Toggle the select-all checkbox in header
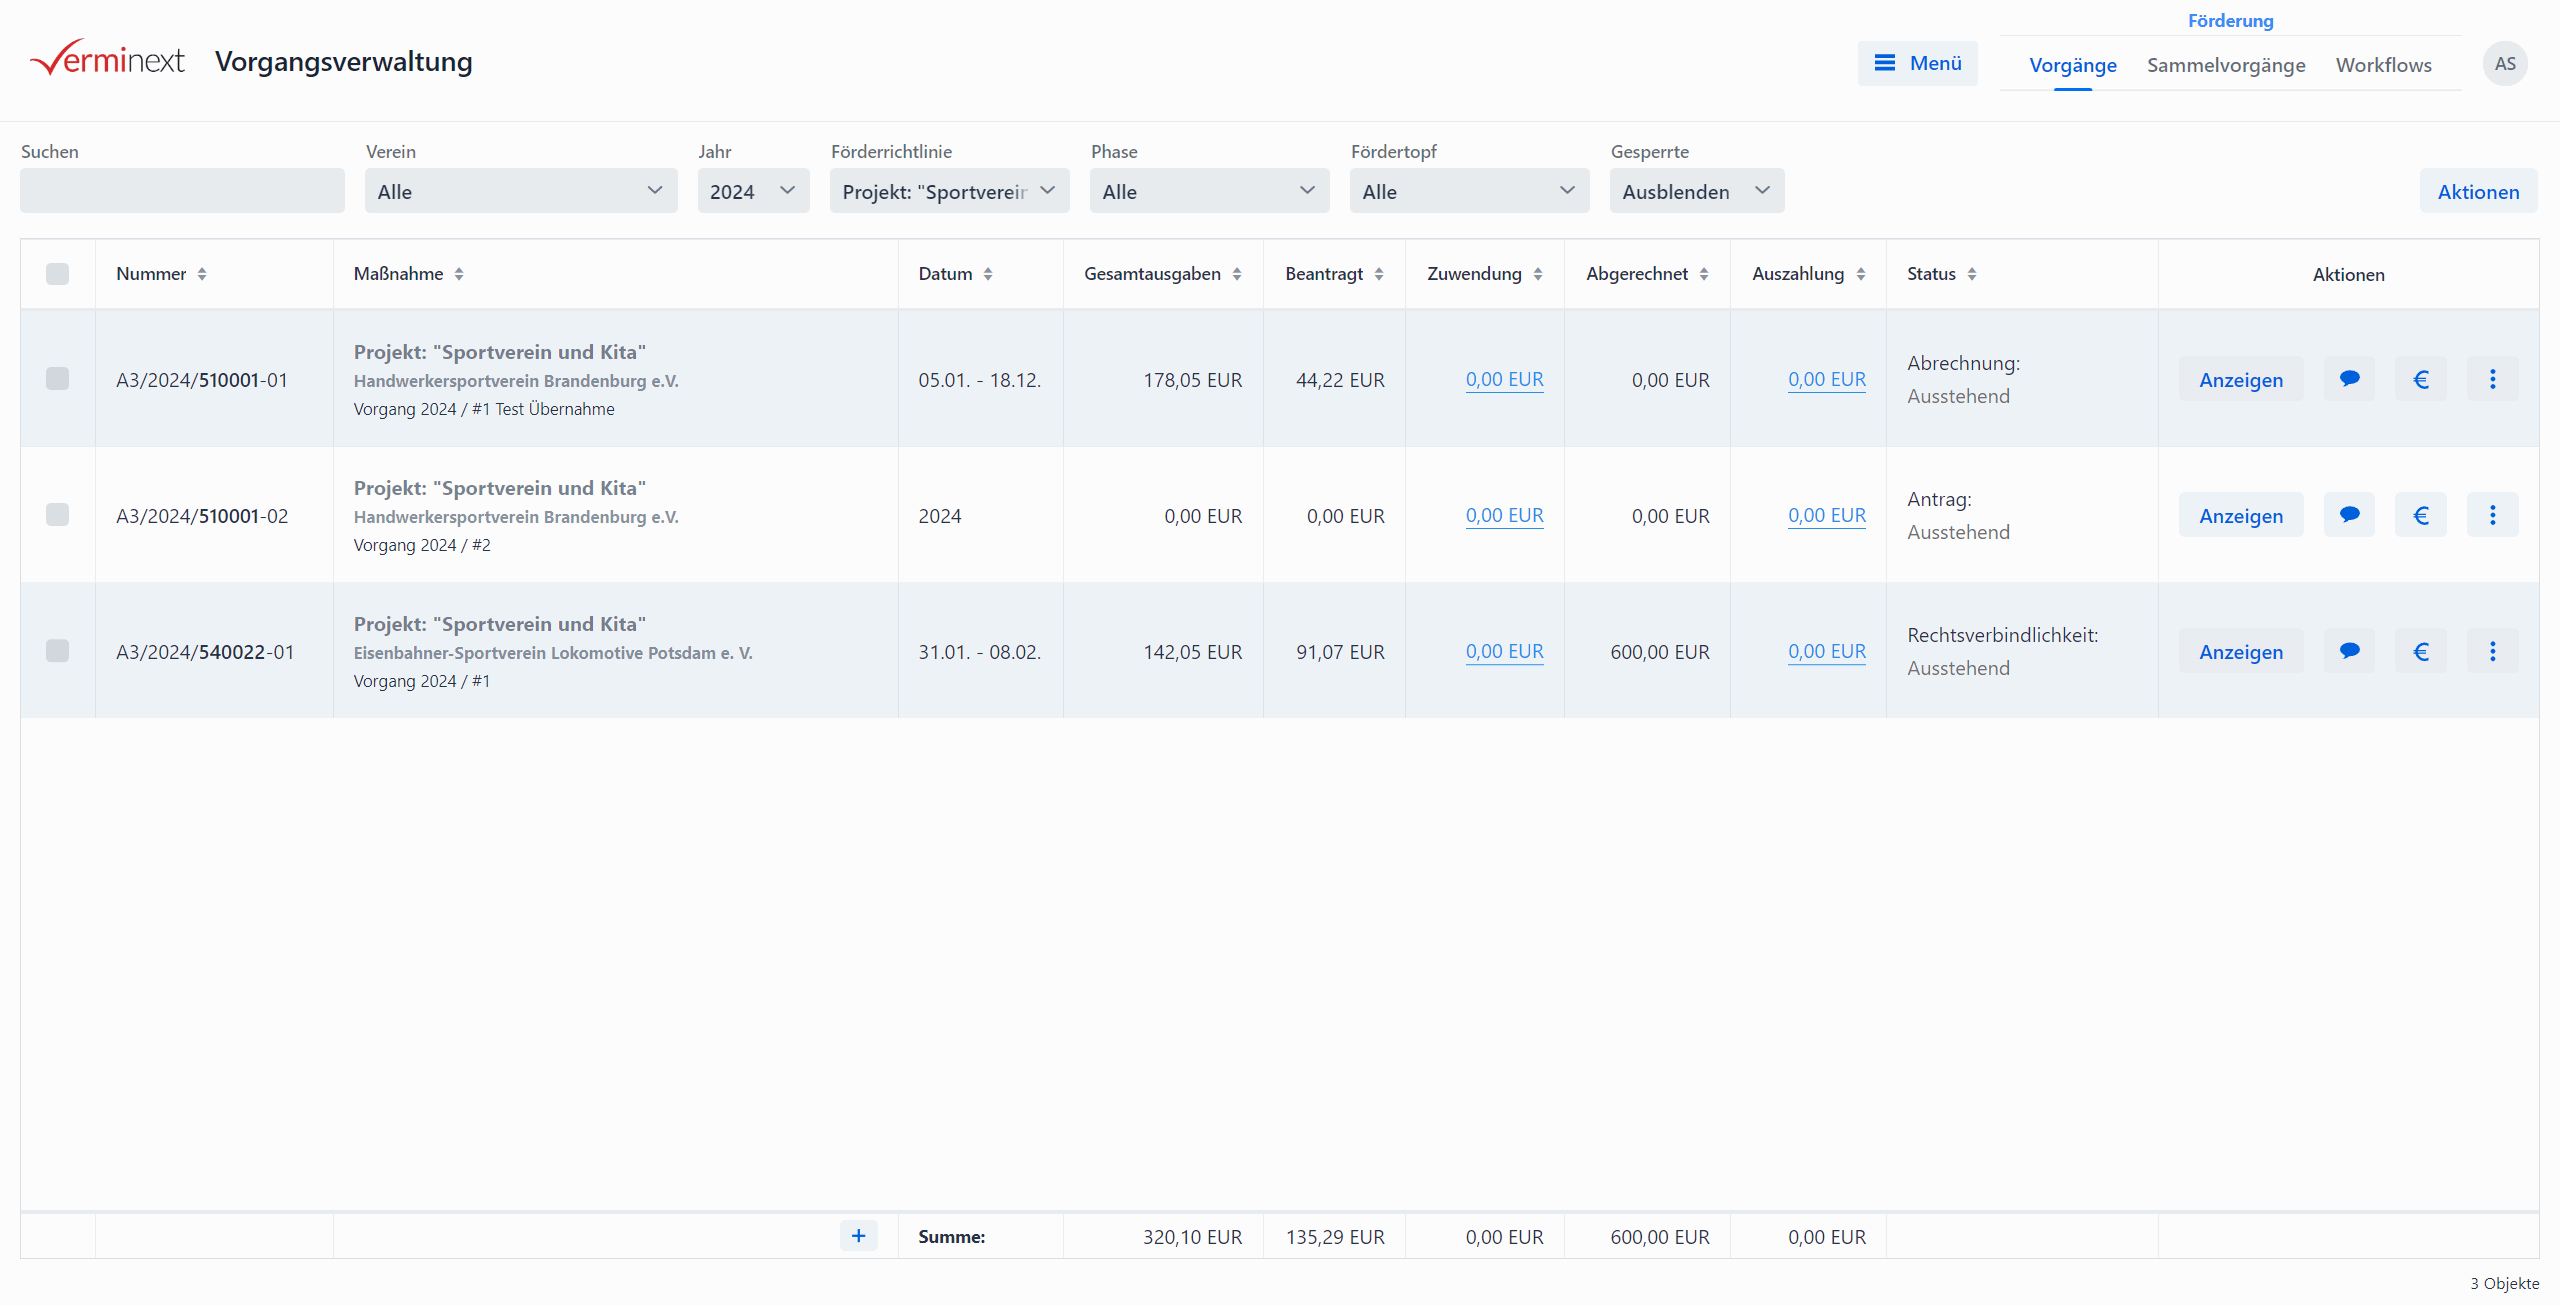Screen dimensions: 2560x1305 (x=57, y=274)
